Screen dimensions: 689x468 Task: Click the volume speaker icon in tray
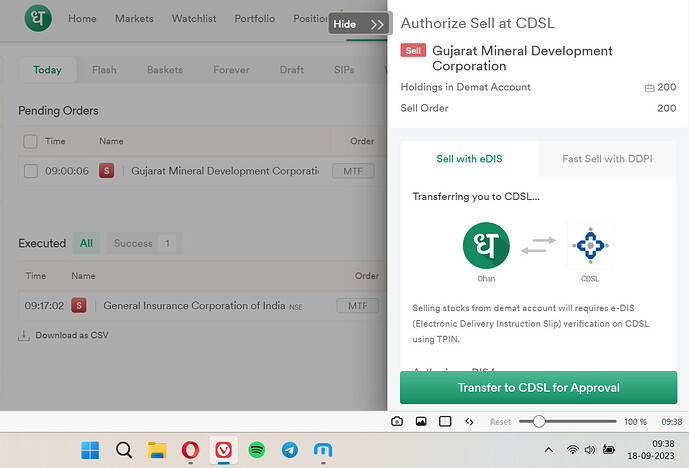(x=590, y=450)
